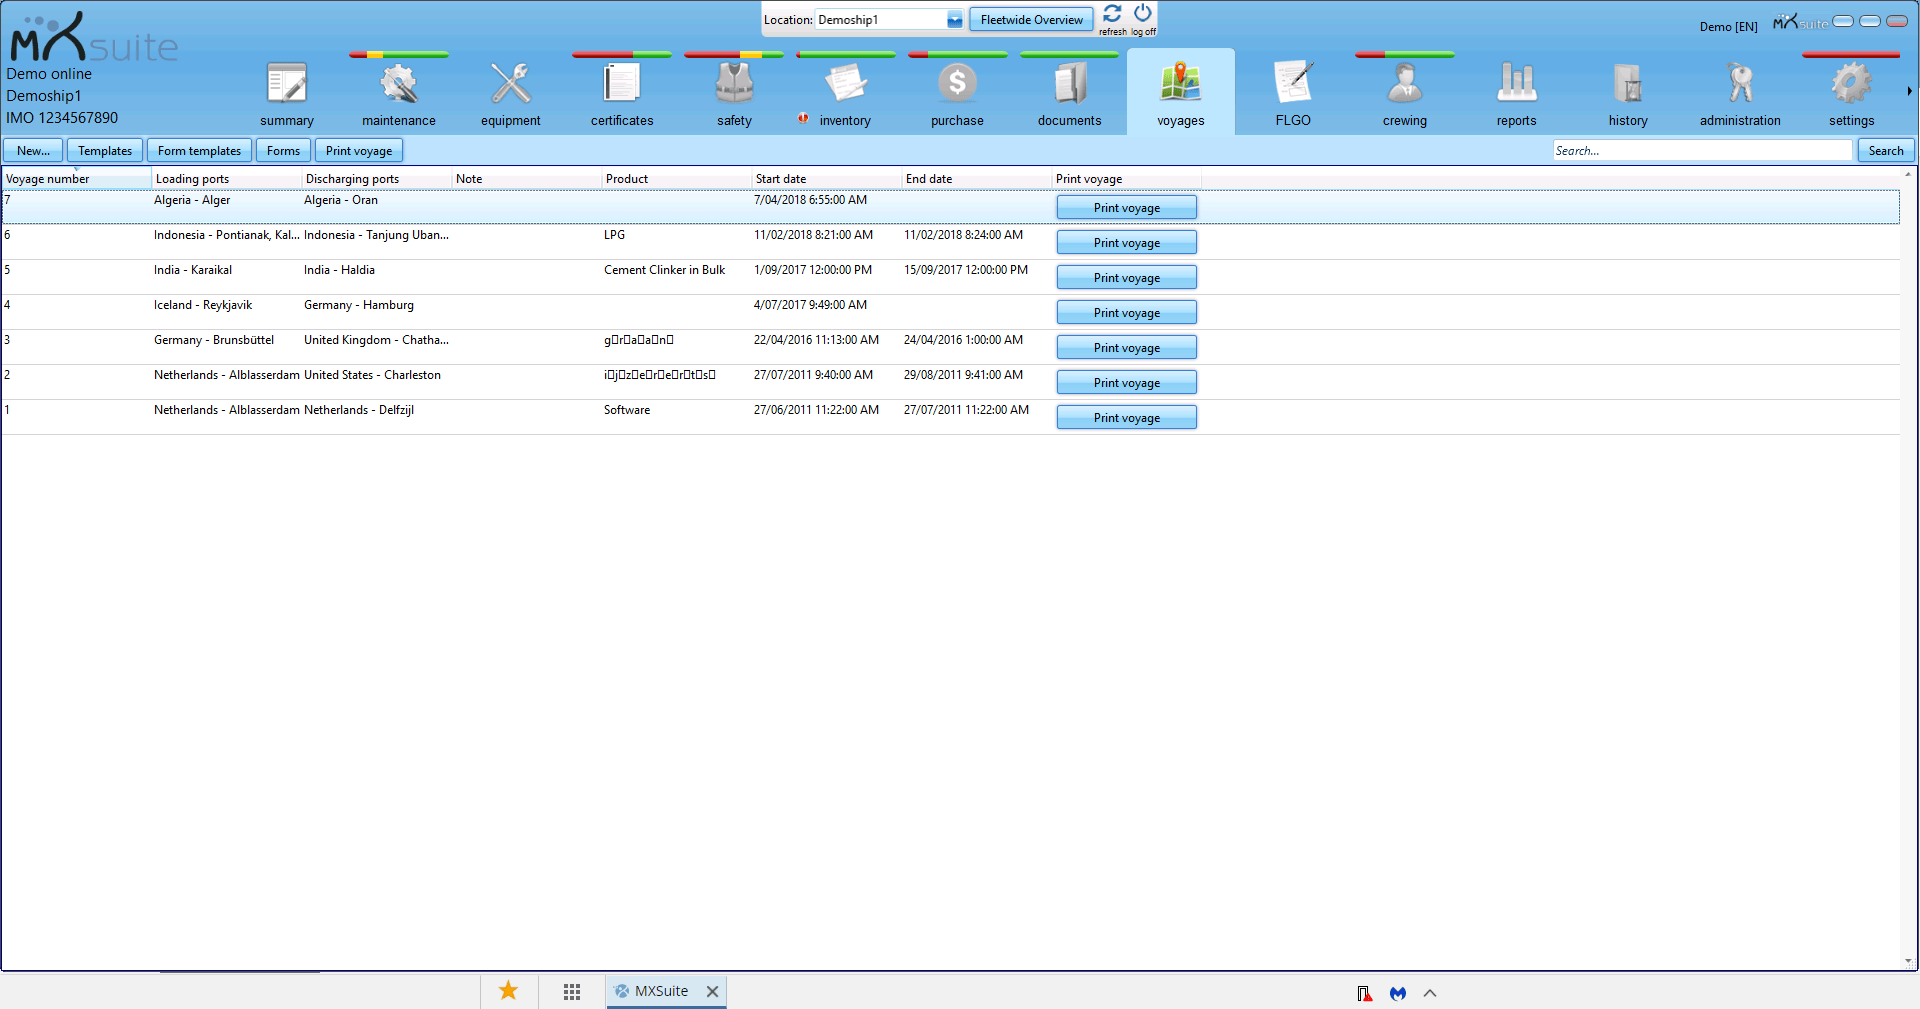Show hidden system tray icons
Image resolution: width=1920 pixels, height=1009 pixels.
pos(1430,993)
